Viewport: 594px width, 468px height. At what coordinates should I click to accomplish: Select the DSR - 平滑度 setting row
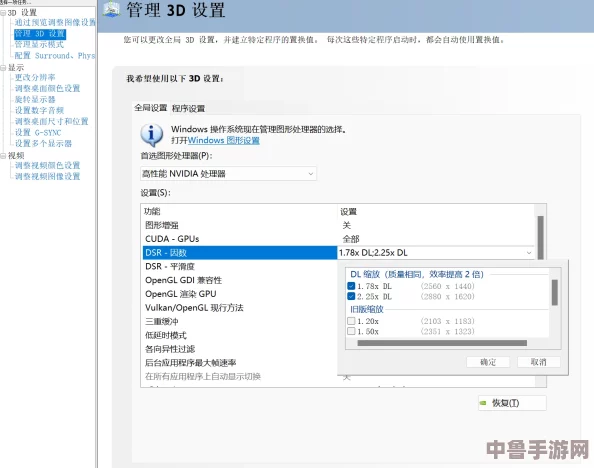(240, 266)
